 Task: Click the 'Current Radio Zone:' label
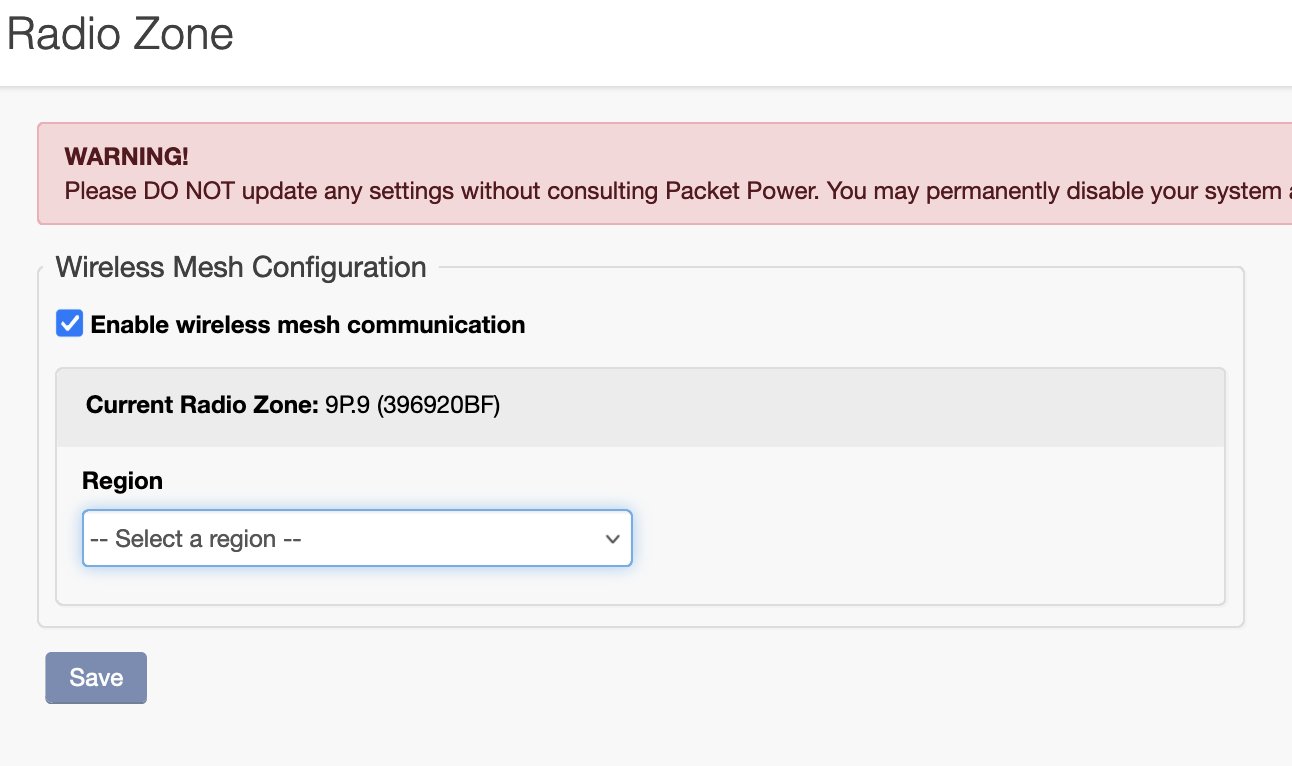click(202, 405)
